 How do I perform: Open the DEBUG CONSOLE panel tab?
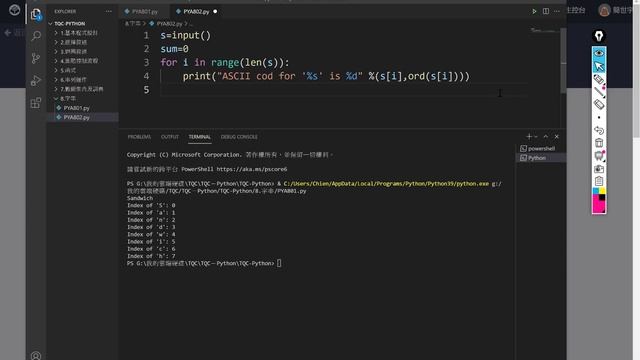(239, 137)
